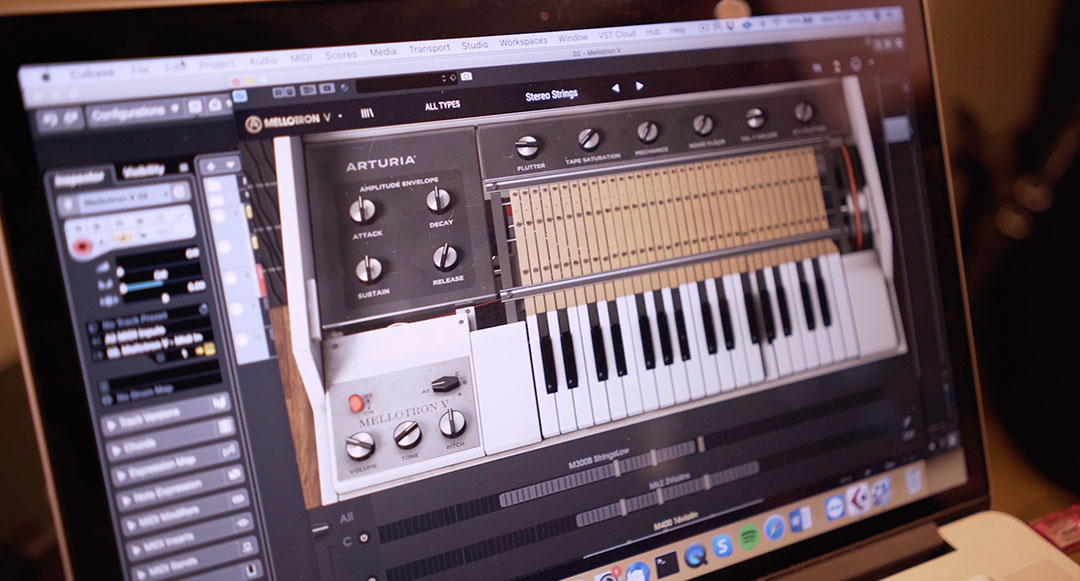Click the Cubase icon in the Dock
This screenshot has height=581, width=1080.
point(858,500)
